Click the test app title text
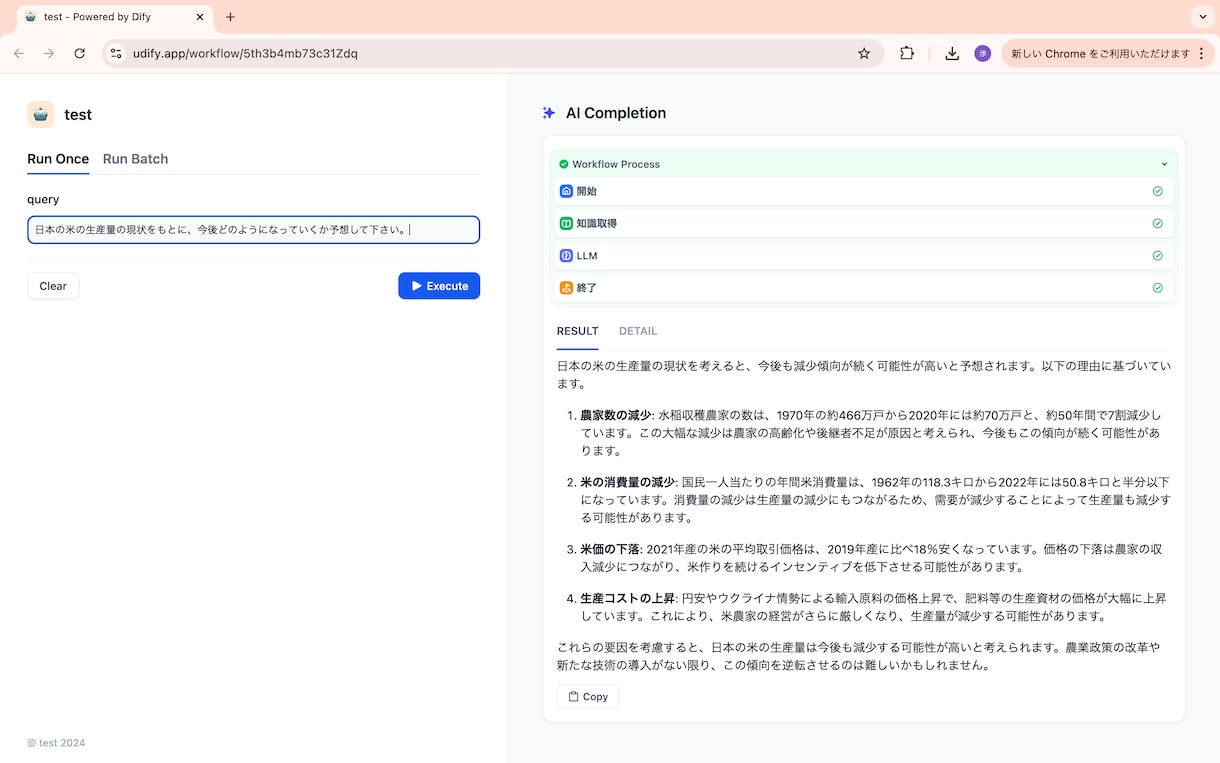This screenshot has width=1220, height=763. [78, 115]
